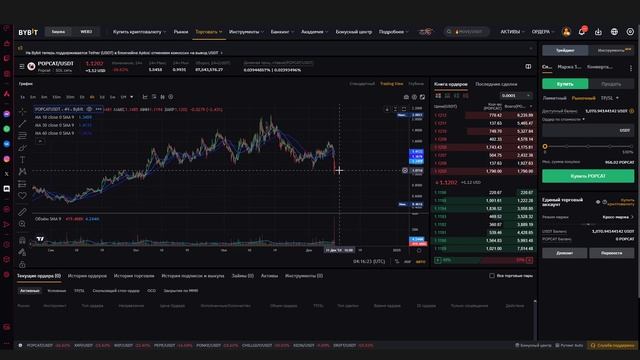Select buy-and-sell order book view icon
The width and height of the screenshot is (640, 360).
[438, 96]
